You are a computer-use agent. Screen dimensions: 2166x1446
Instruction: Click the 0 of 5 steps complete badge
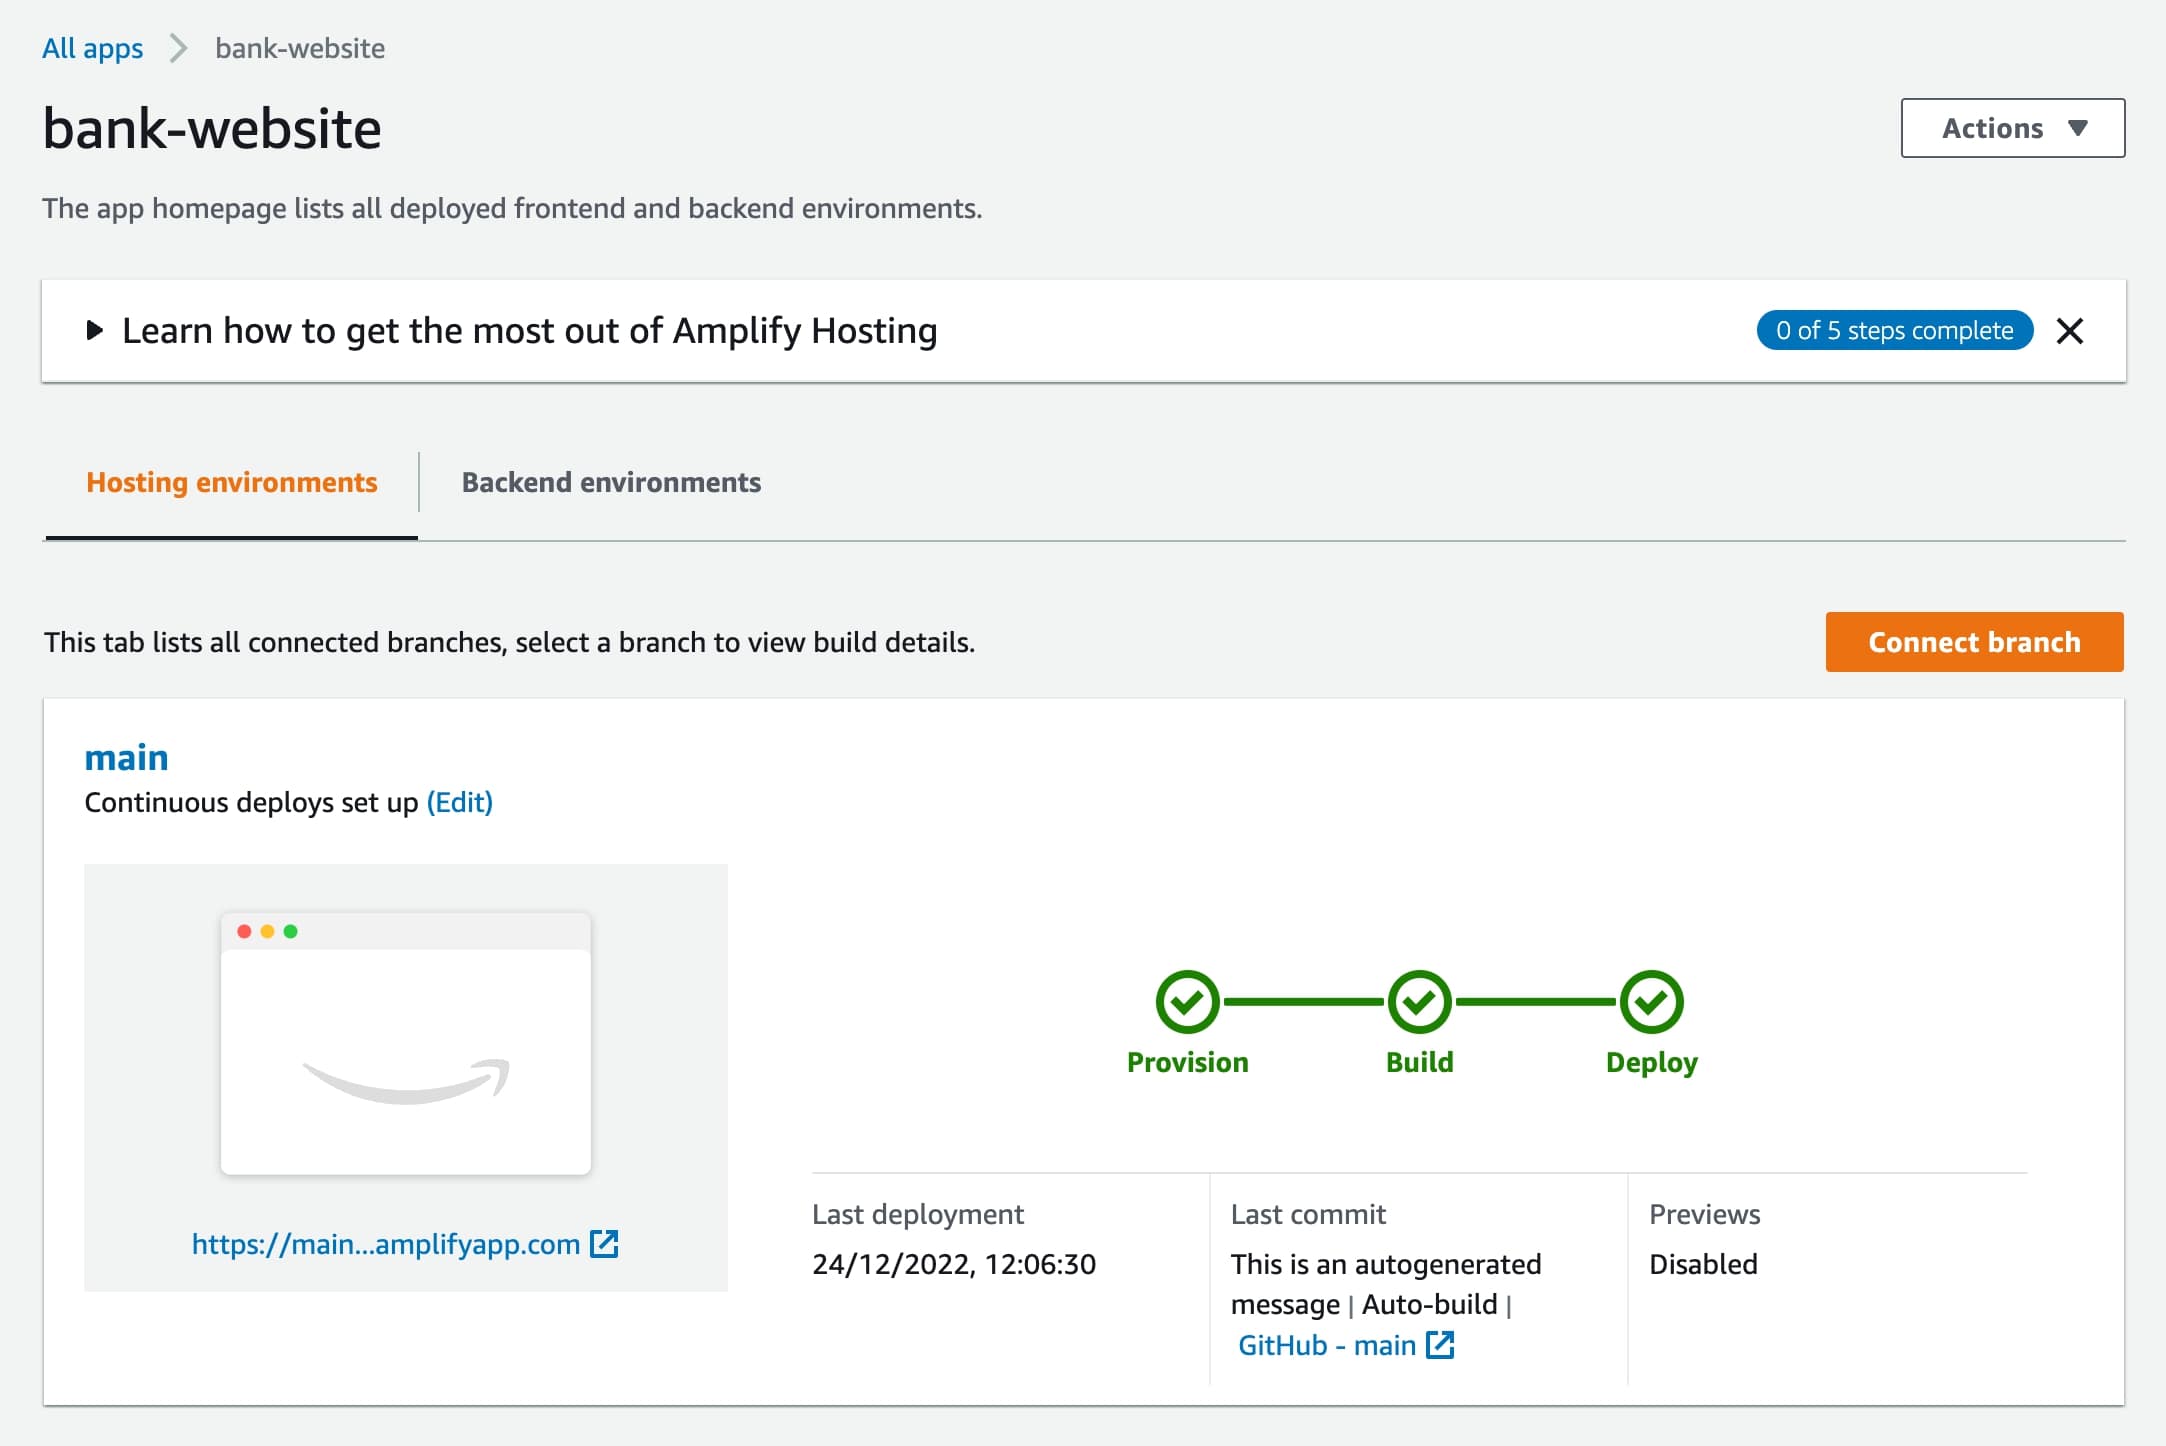pos(1894,331)
